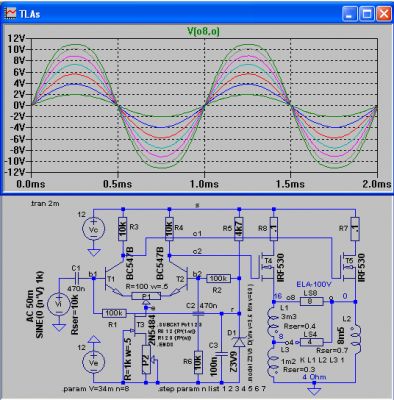Maximize the TLAs window
The height and width of the screenshot is (400, 394).
coord(367,14)
